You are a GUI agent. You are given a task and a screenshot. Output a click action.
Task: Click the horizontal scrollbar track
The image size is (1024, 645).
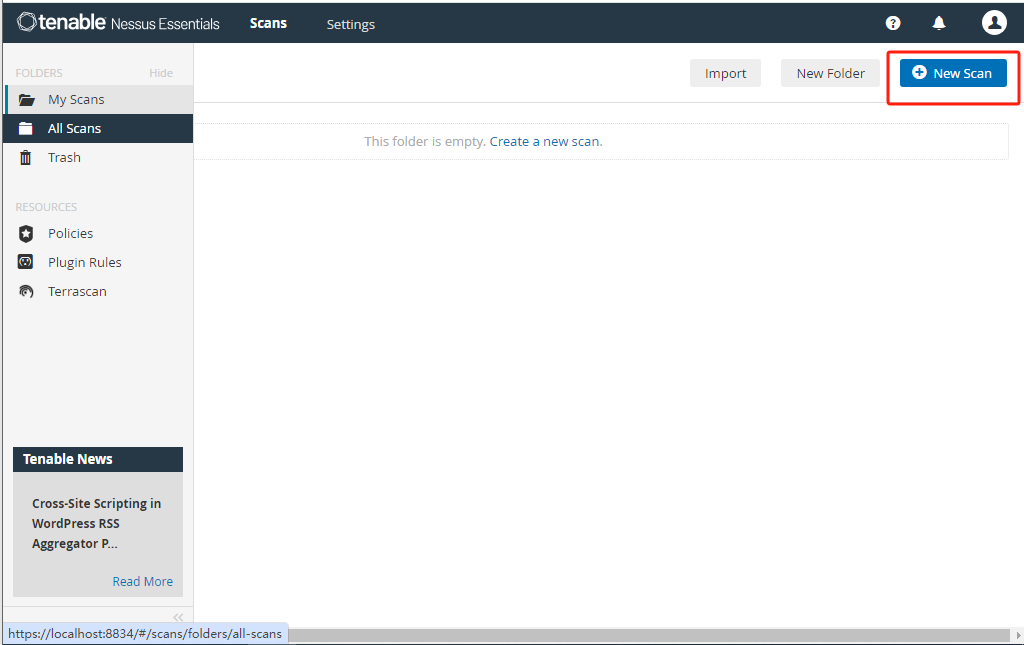(x=649, y=635)
